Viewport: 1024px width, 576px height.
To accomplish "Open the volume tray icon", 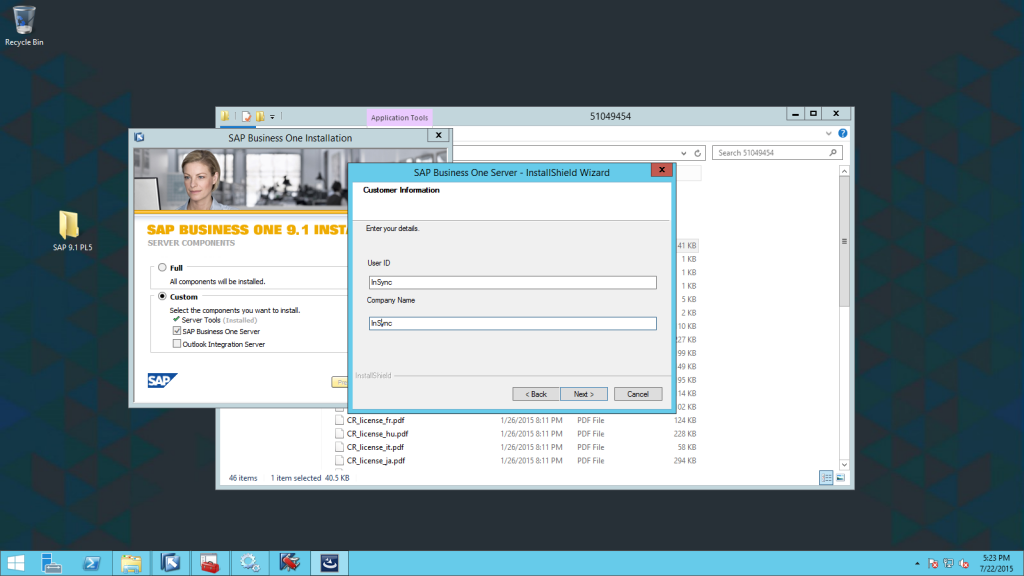I will click(964, 564).
